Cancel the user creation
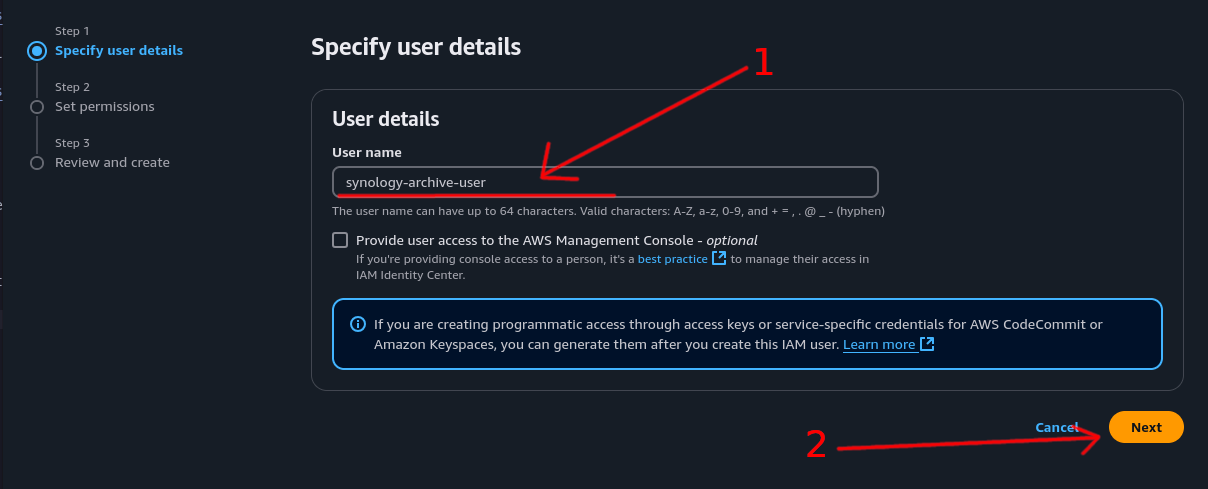Viewport: 1208px width, 489px height. coord(1056,427)
